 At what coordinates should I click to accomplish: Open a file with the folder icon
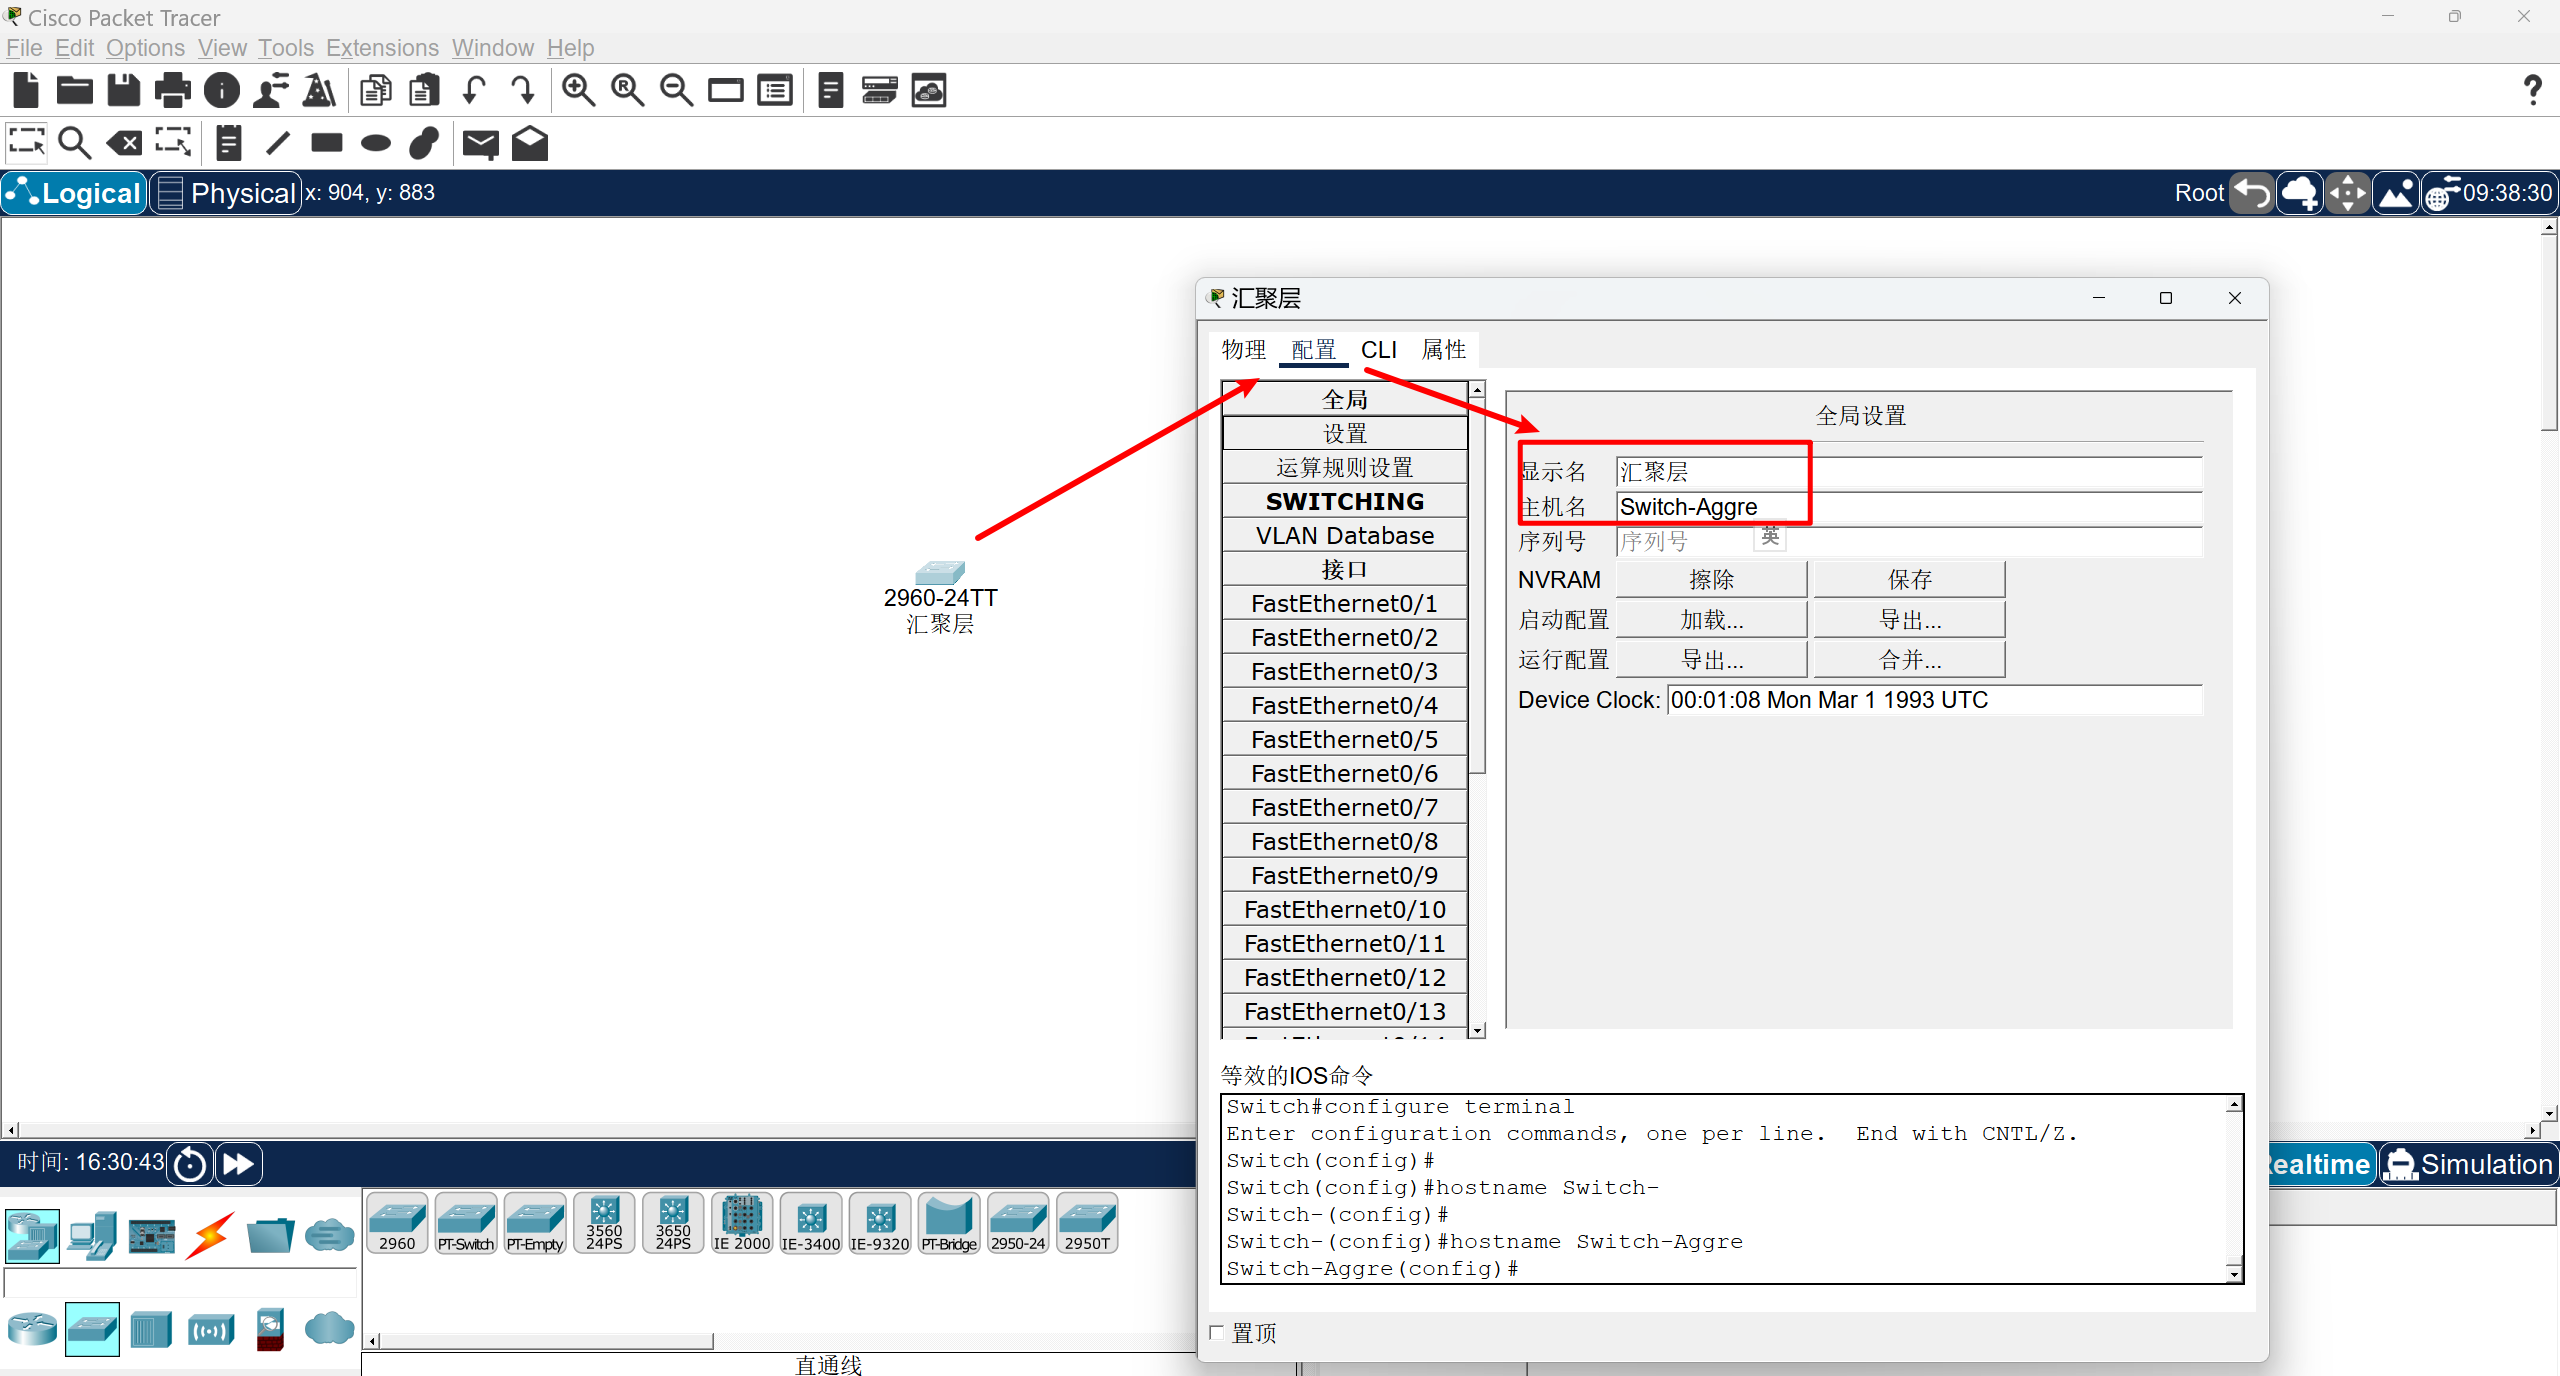click(75, 91)
